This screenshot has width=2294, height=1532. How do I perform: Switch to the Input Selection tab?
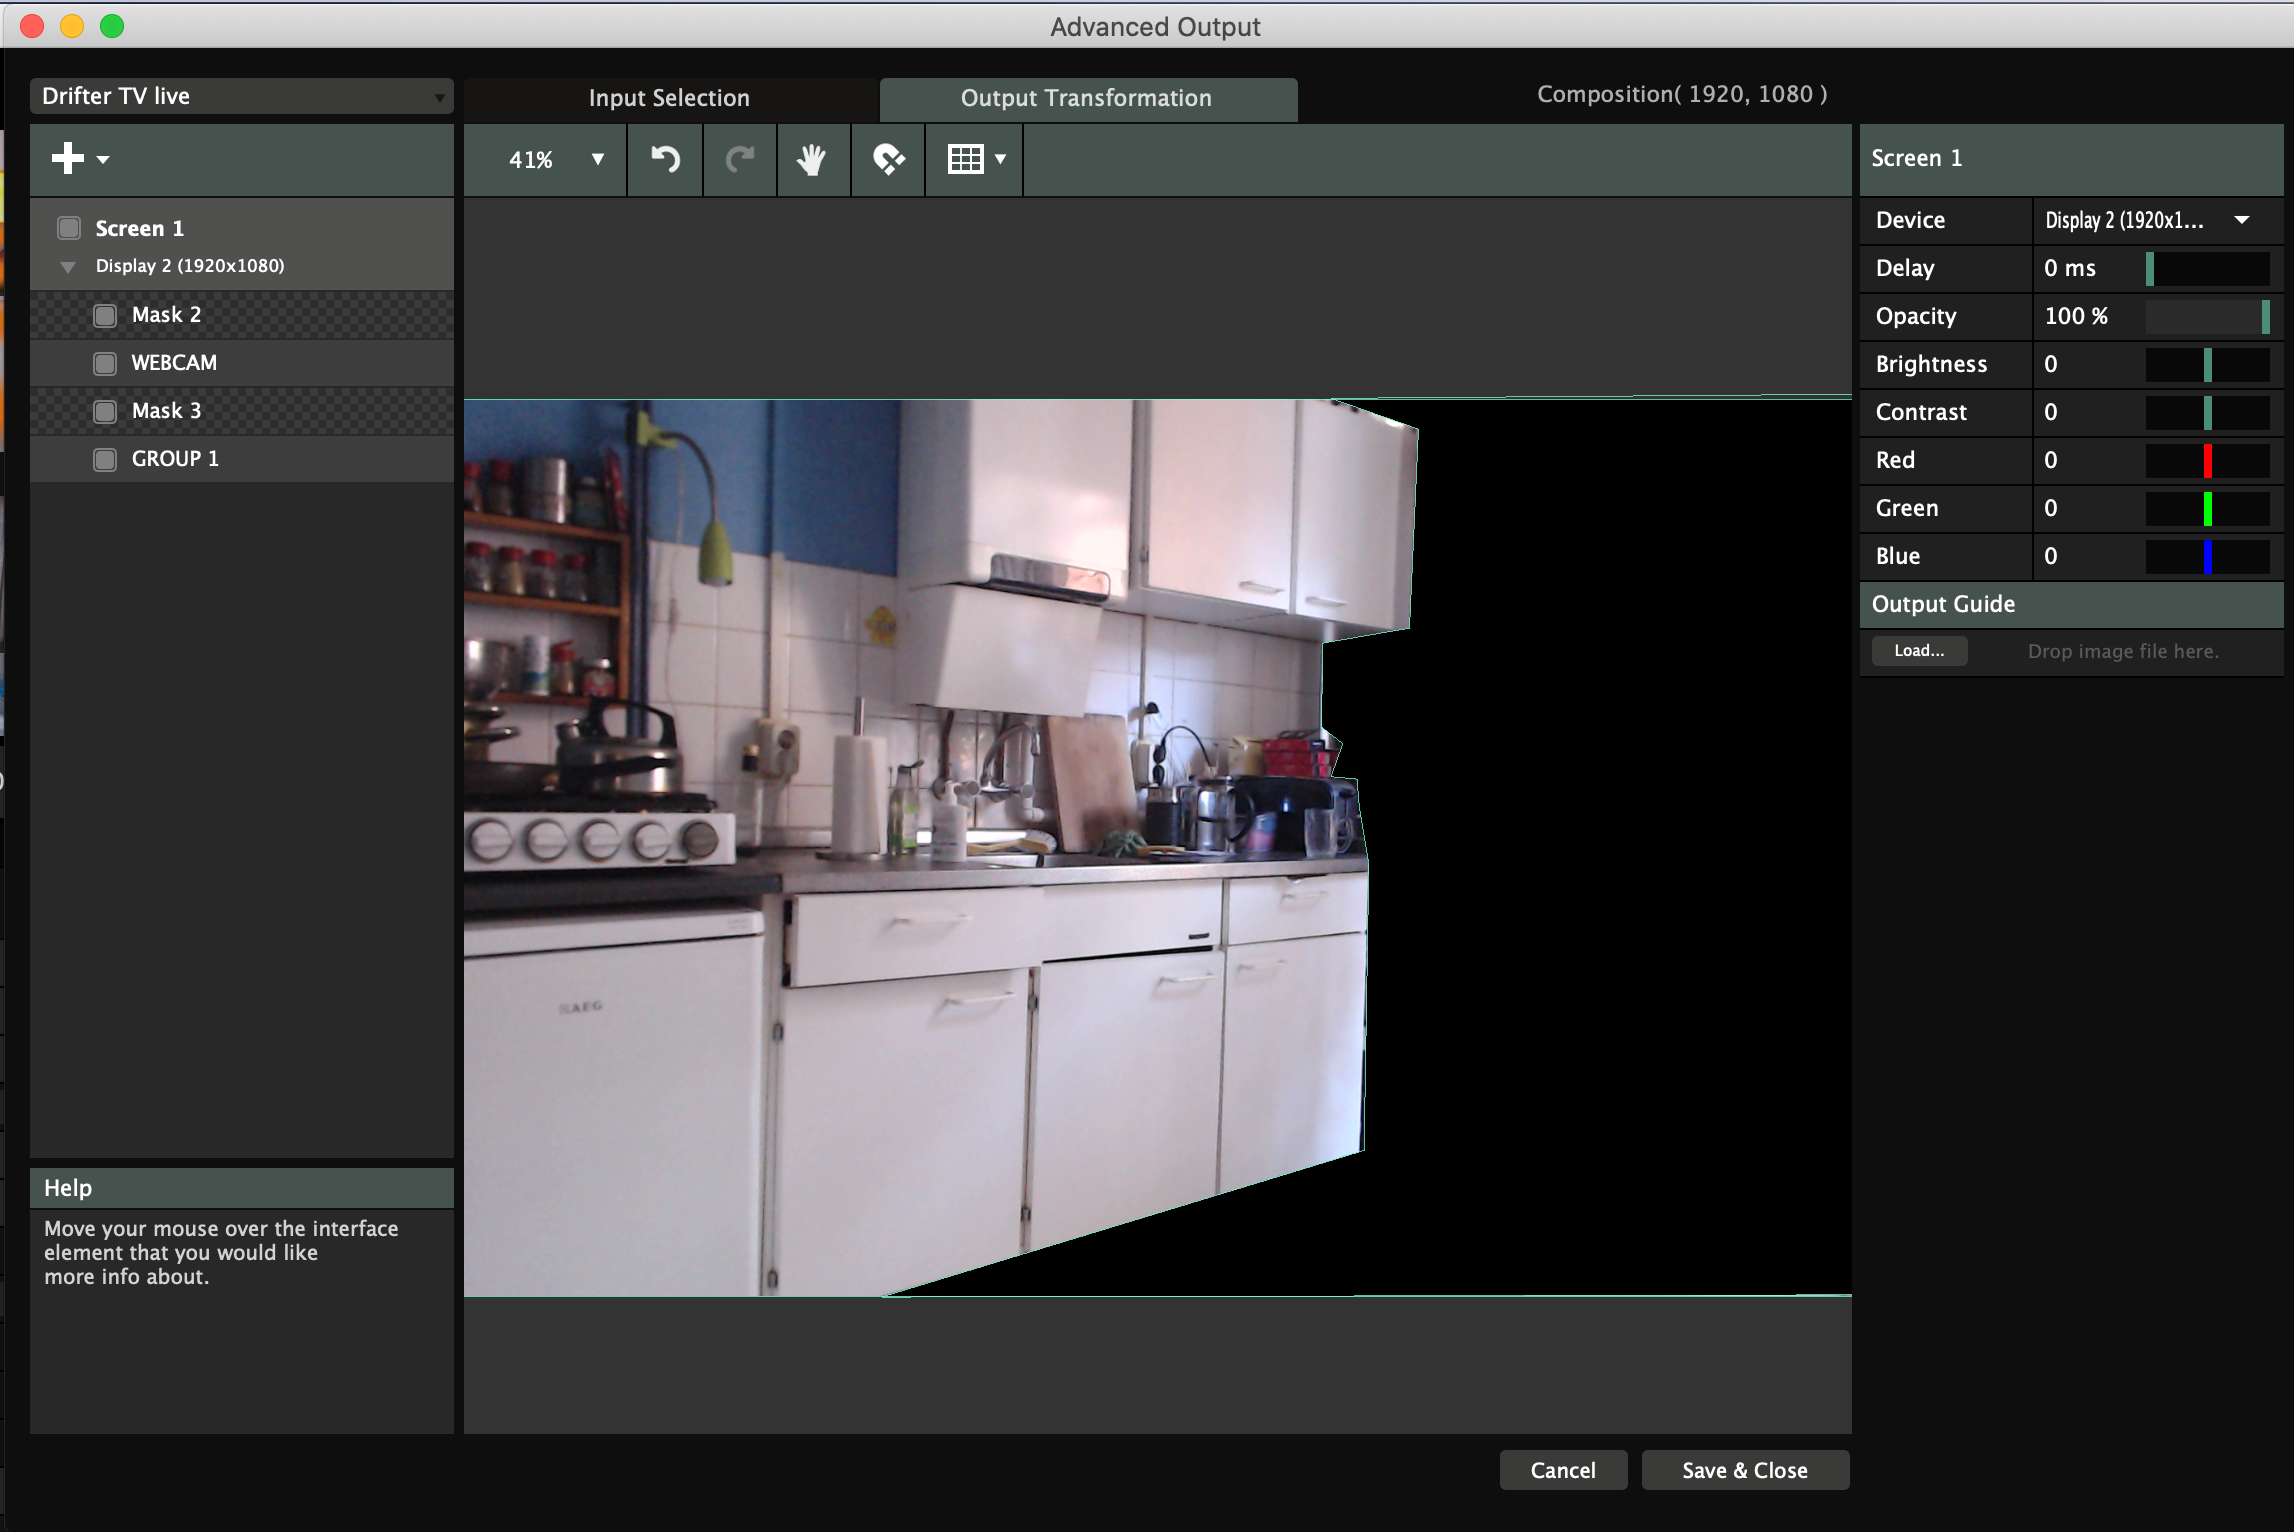click(669, 98)
